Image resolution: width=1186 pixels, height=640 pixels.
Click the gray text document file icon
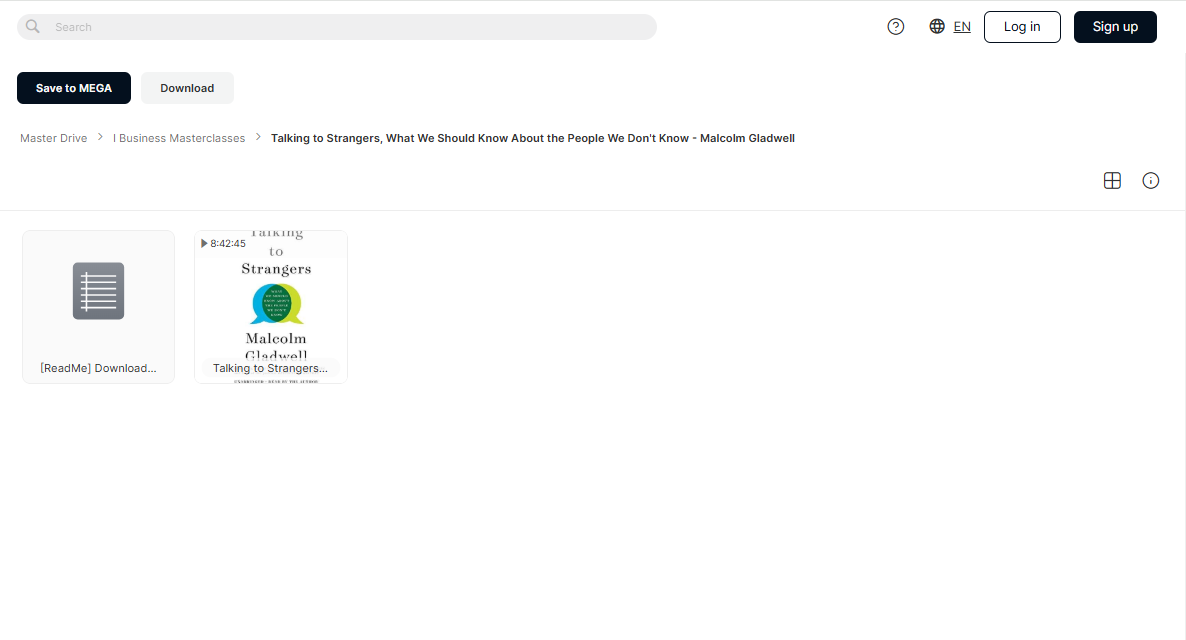coord(98,290)
